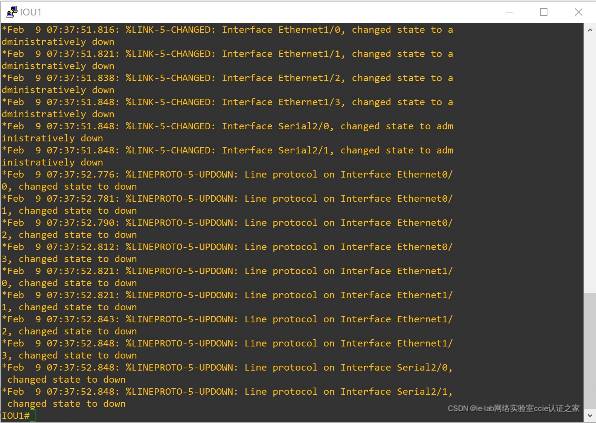Click the LINK-5-CHANGED Serial2/0 log line

tap(227, 132)
